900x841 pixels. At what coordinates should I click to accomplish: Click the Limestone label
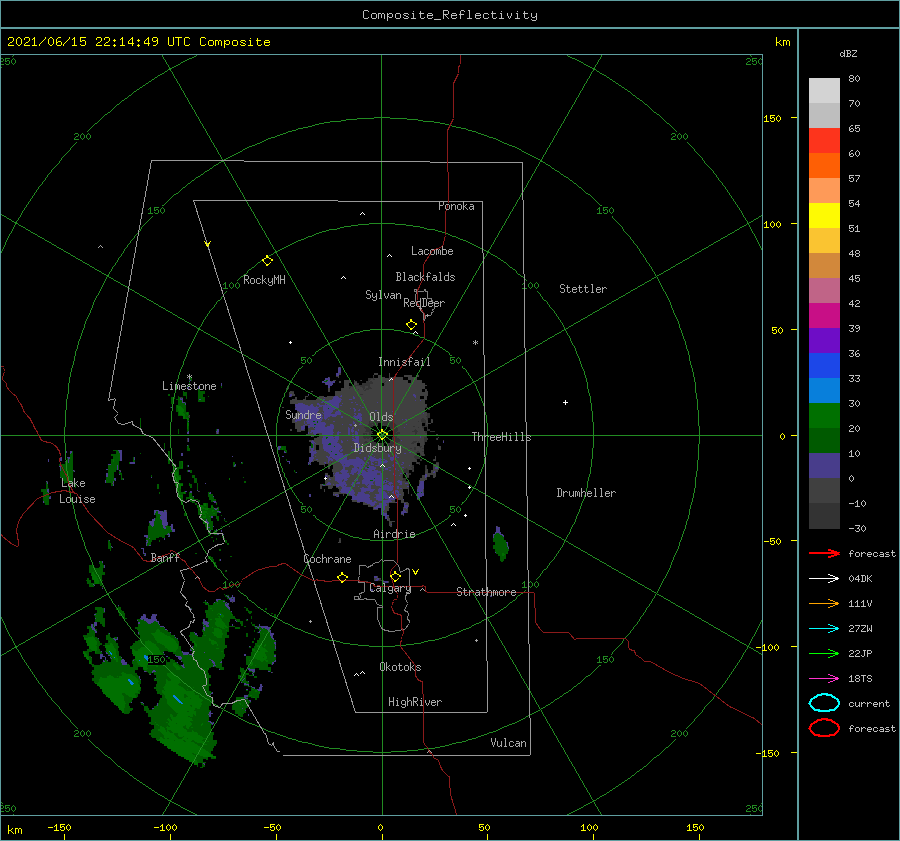click(189, 386)
